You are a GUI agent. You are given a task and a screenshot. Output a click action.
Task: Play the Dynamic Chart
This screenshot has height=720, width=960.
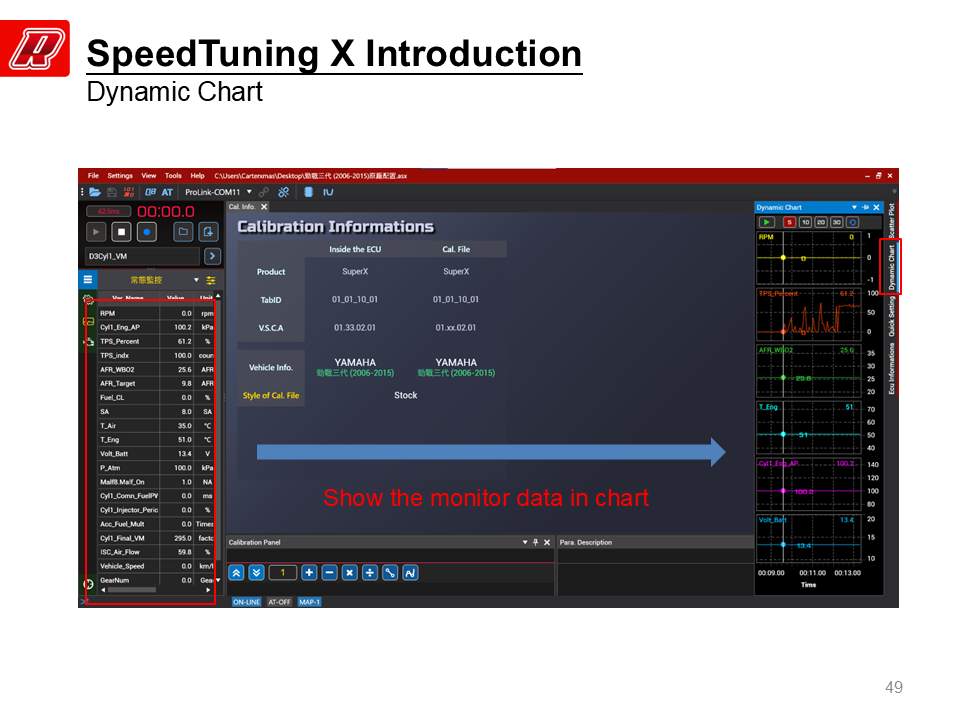point(767,222)
